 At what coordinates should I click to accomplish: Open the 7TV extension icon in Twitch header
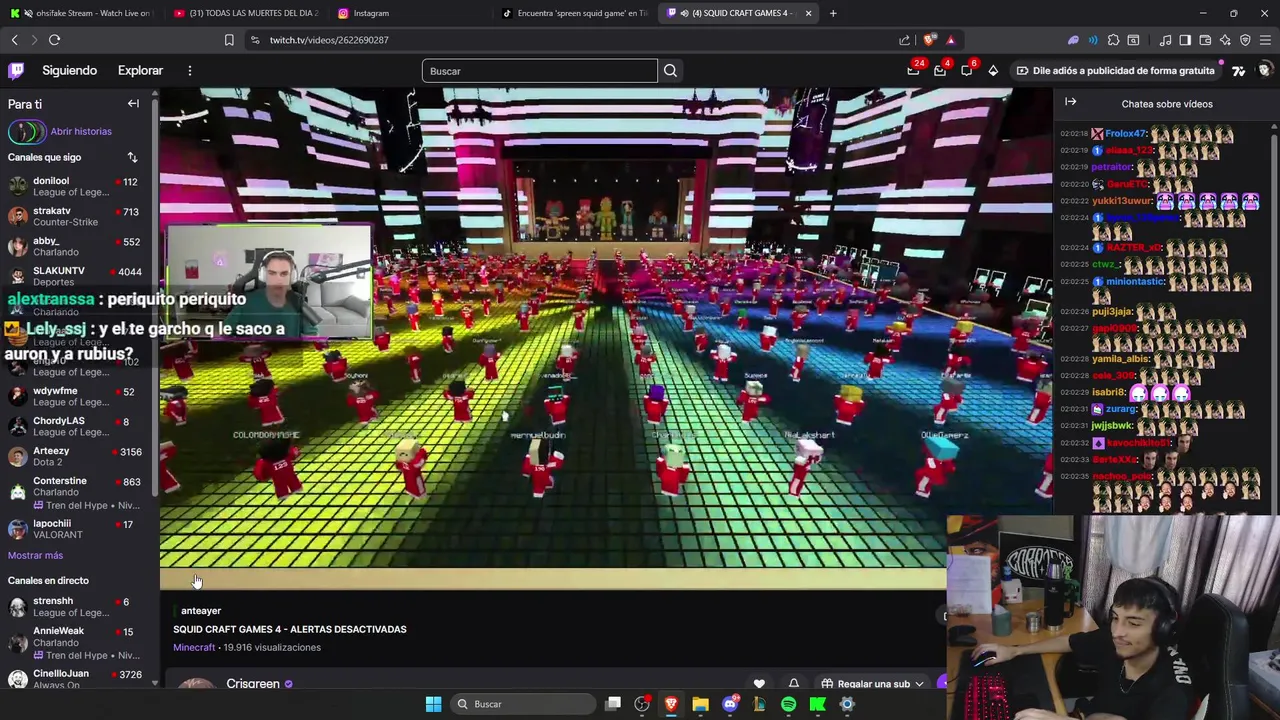[1238, 71]
